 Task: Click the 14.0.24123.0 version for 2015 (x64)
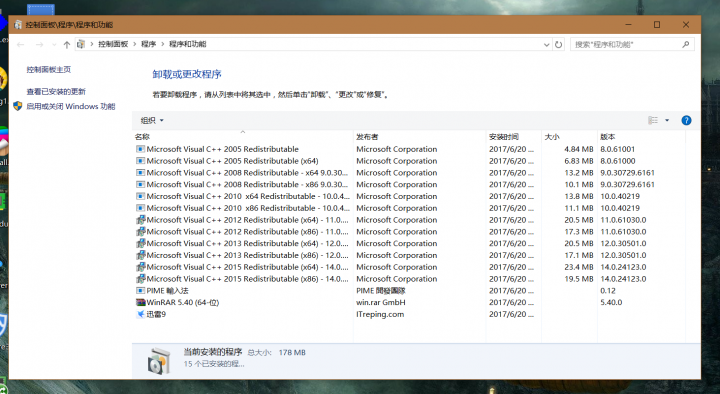point(623,267)
